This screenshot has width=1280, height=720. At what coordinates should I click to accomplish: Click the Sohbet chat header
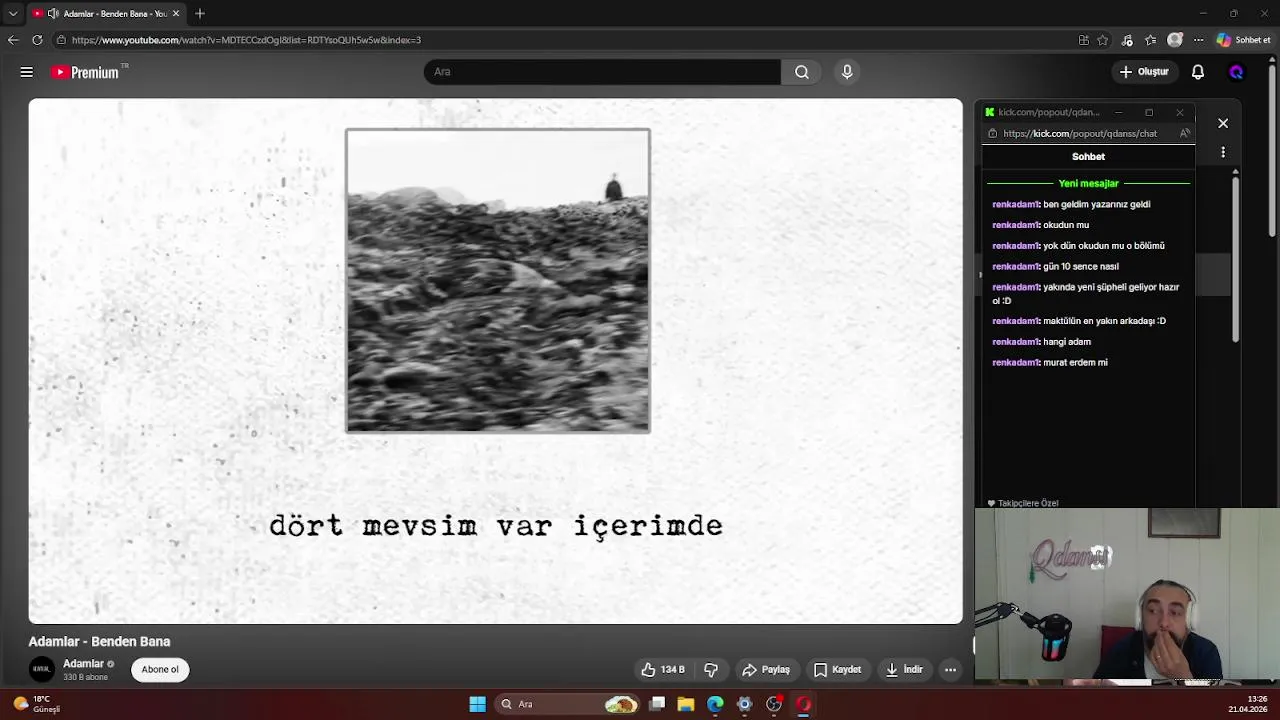coord(1088,156)
